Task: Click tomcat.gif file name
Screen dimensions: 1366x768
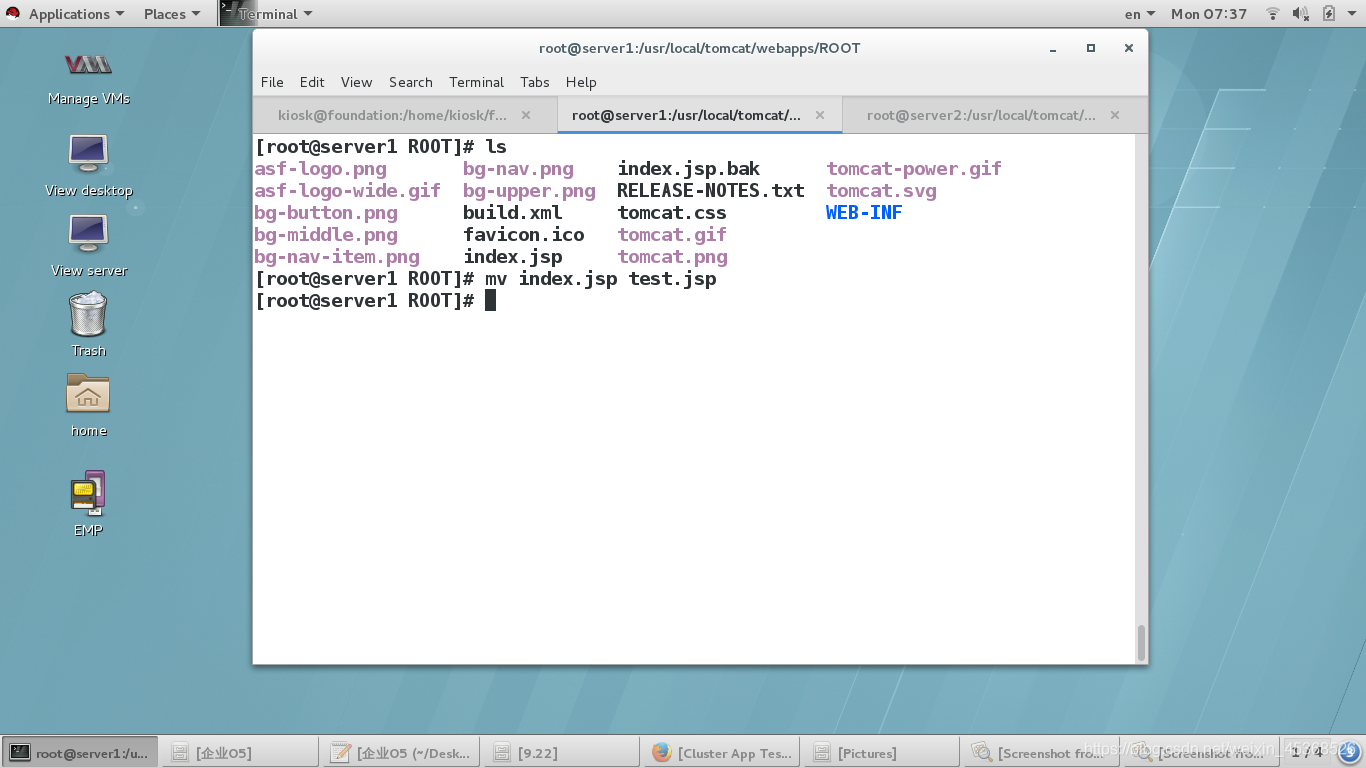Action: tap(672, 235)
